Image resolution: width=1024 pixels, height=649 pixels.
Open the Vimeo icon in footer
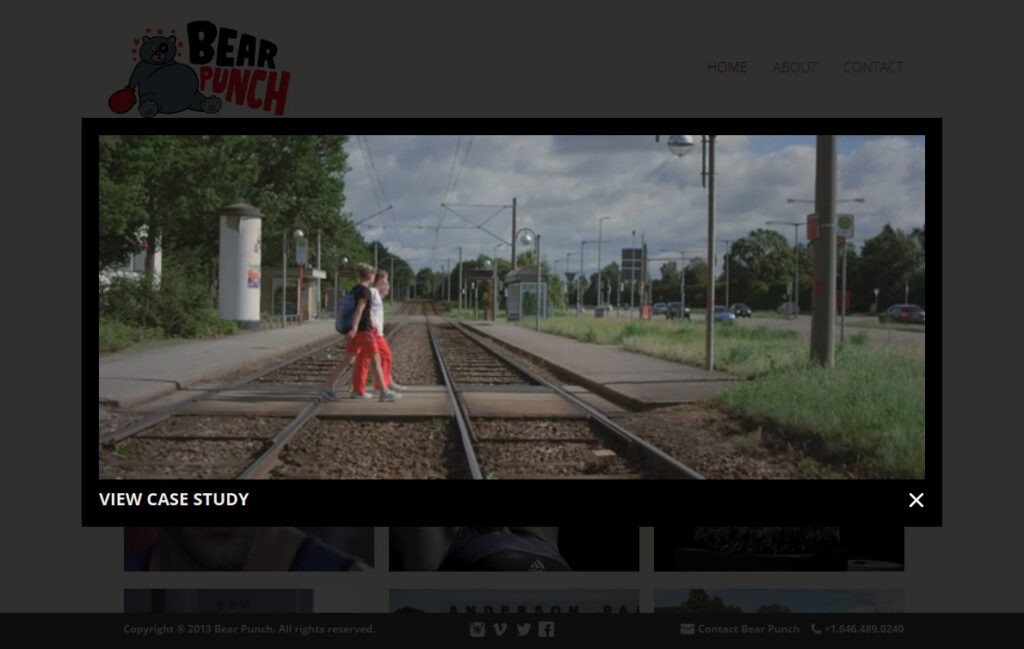click(500, 629)
